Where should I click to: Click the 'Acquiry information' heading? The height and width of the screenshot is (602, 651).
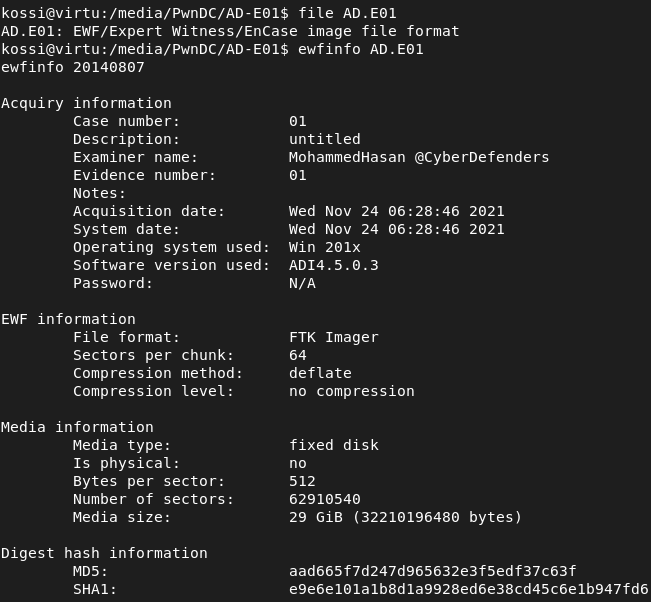click(x=86, y=103)
